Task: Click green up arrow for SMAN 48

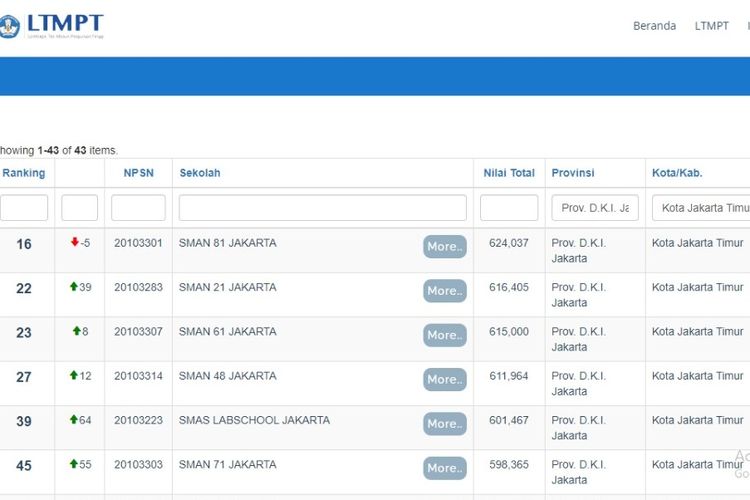Action: click(73, 375)
